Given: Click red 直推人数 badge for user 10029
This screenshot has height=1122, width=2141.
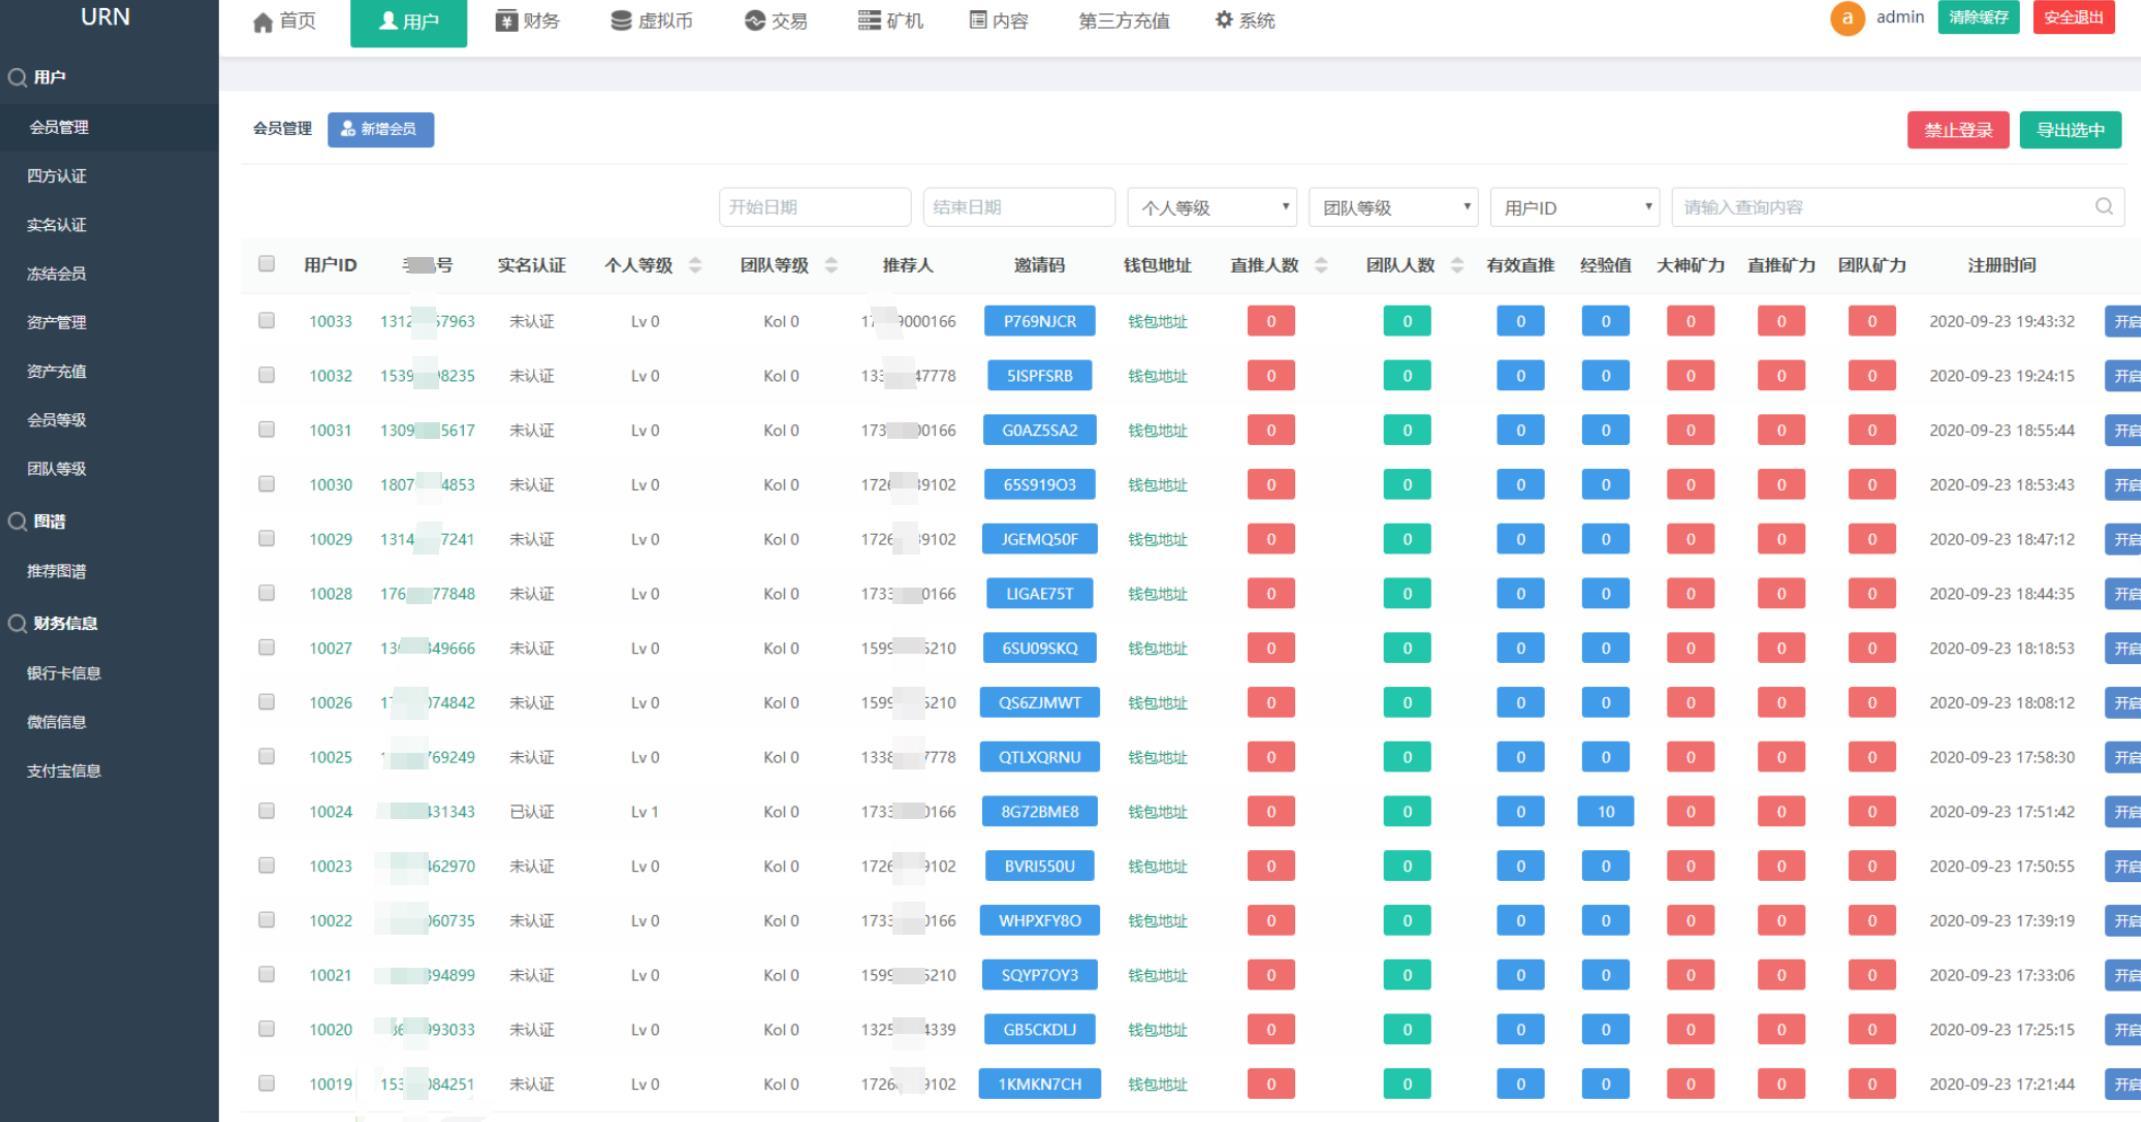Looking at the screenshot, I should click(x=1271, y=539).
